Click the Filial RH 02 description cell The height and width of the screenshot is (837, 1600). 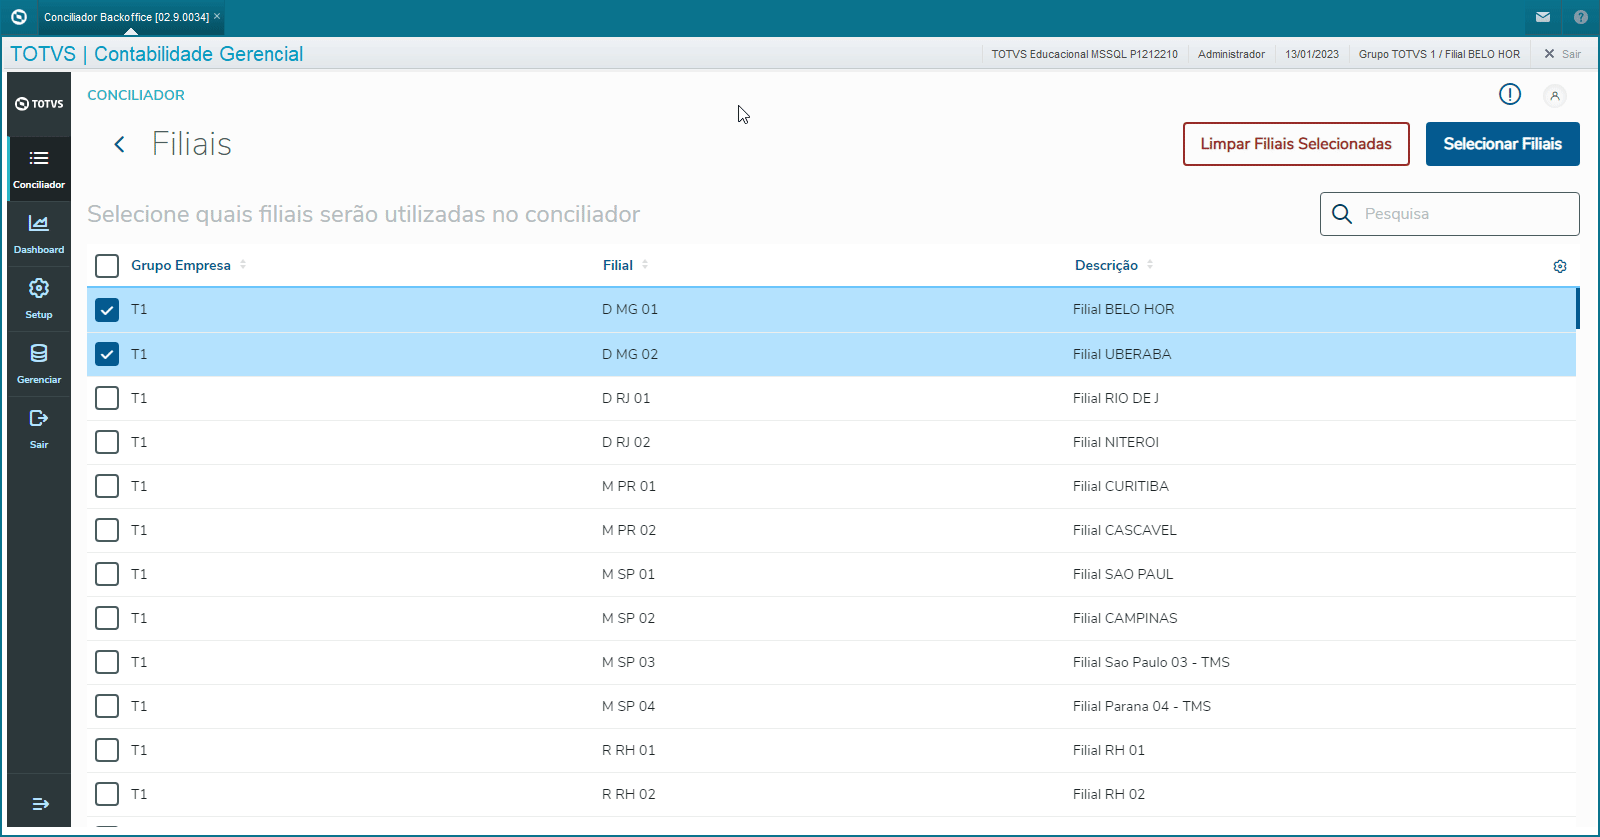(1109, 794)
